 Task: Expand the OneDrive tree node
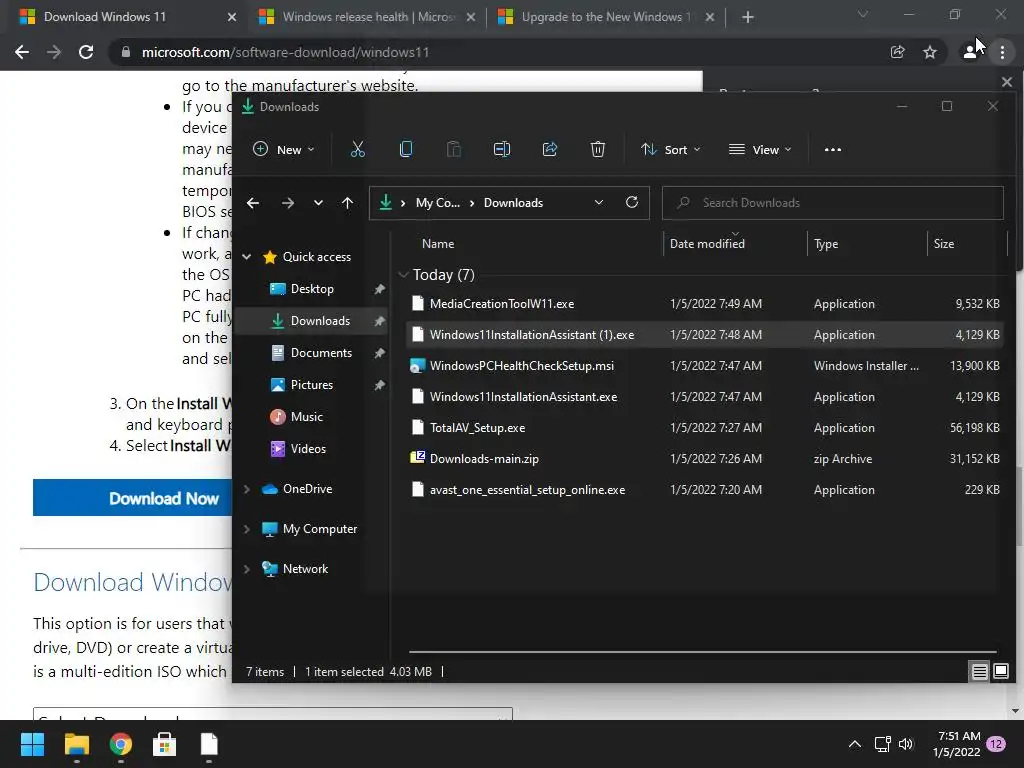[247, 488]
